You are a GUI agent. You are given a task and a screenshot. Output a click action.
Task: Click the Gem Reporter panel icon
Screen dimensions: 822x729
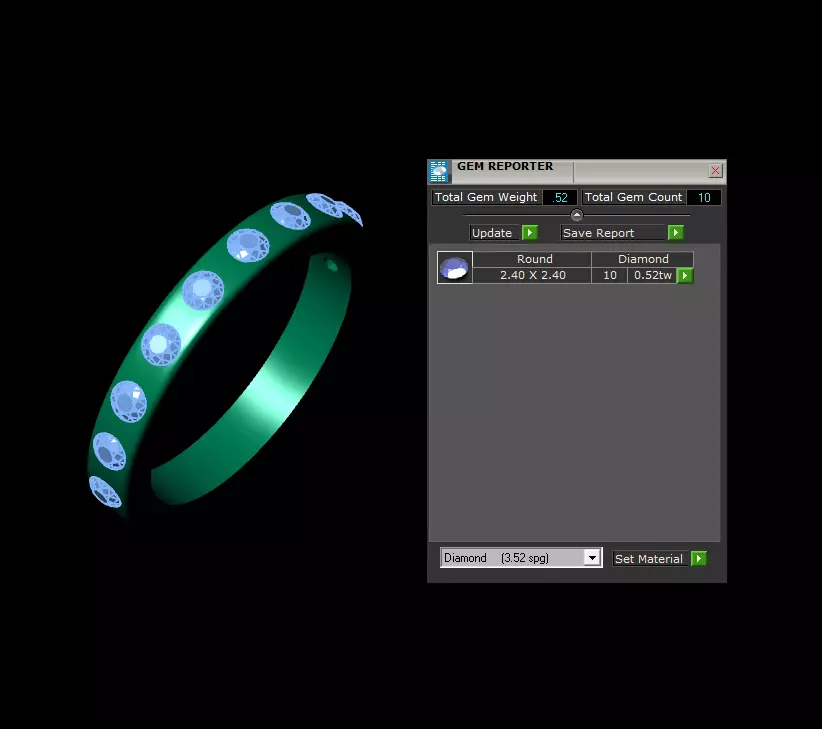pyautogui.click(x=439, y=171)
